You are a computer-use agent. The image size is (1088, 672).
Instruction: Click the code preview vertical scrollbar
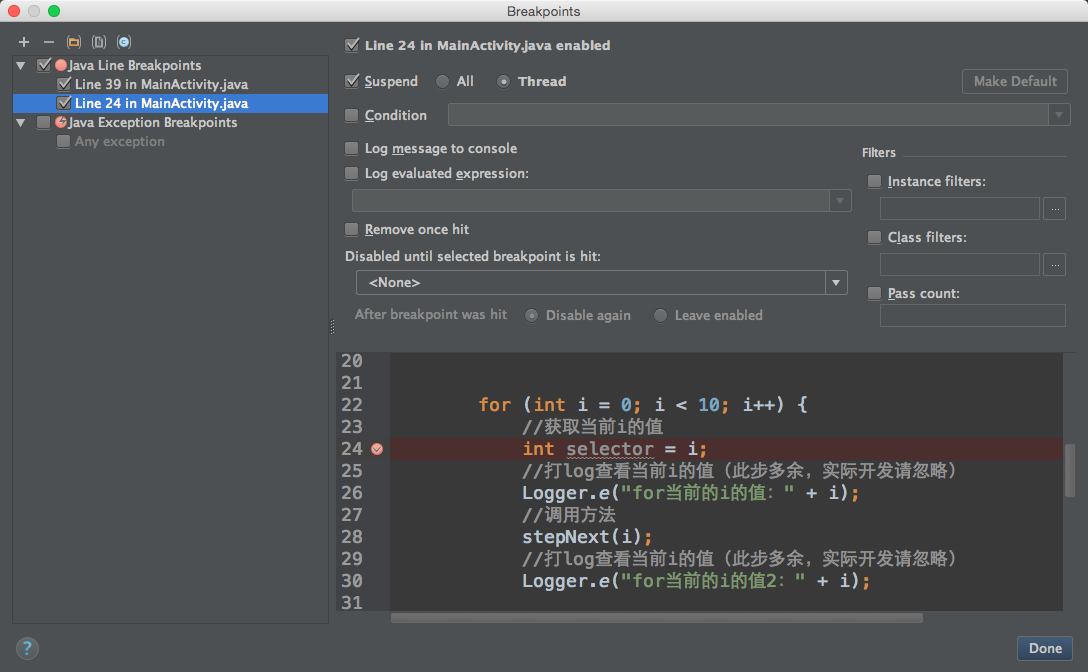(x=1069, y=470)
